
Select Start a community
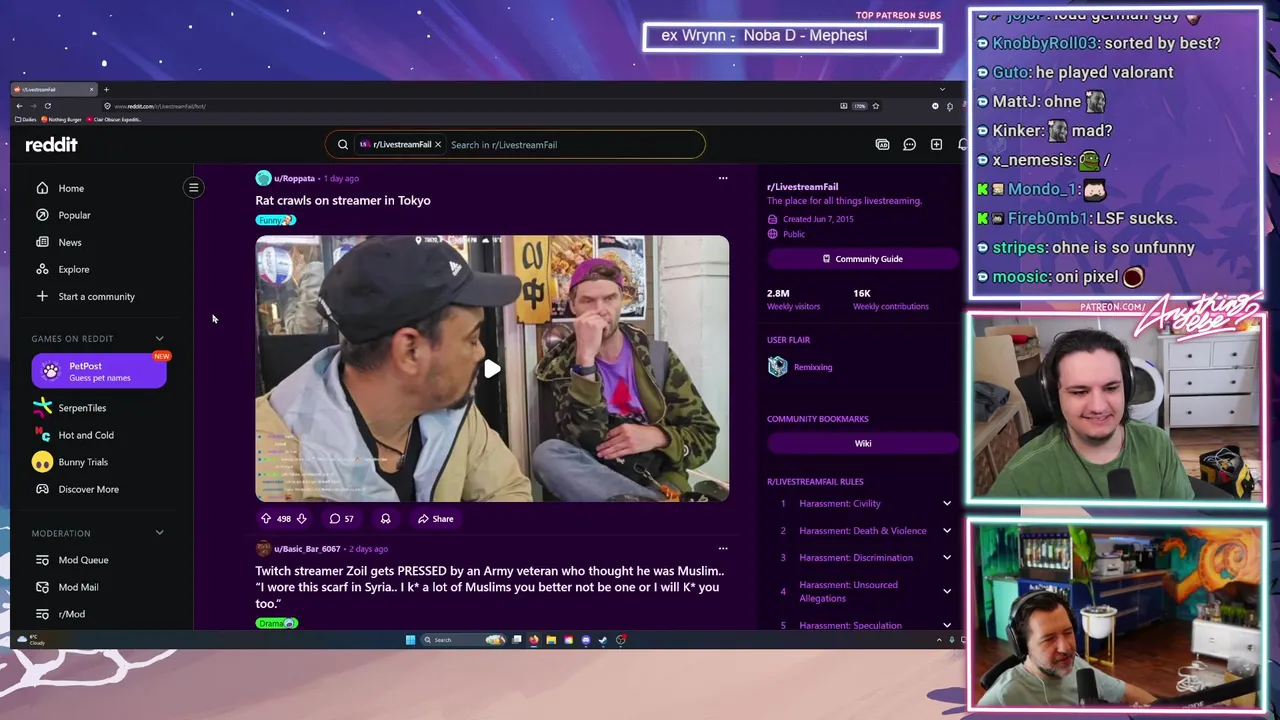96,296
